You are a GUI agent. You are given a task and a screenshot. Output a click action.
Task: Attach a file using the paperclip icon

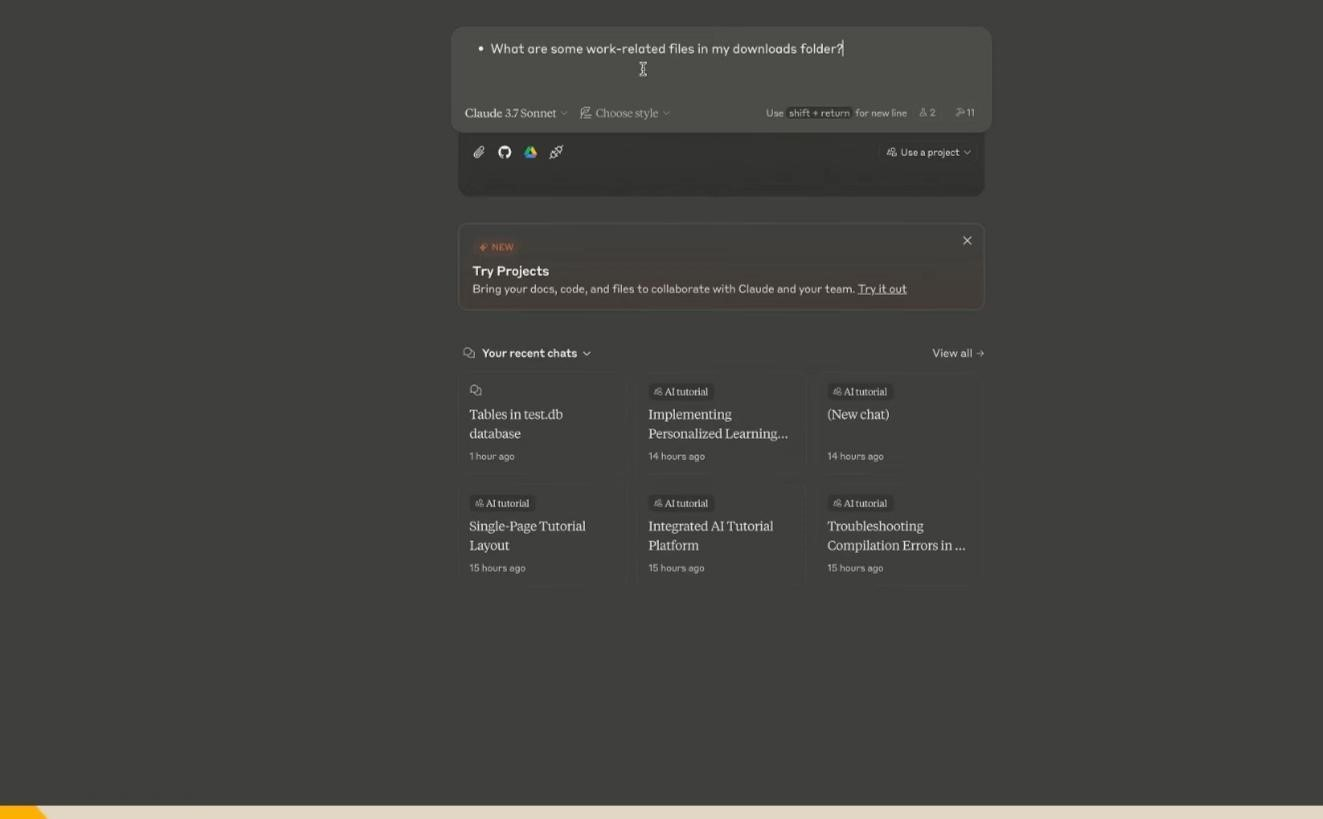[x=479, y=152]
